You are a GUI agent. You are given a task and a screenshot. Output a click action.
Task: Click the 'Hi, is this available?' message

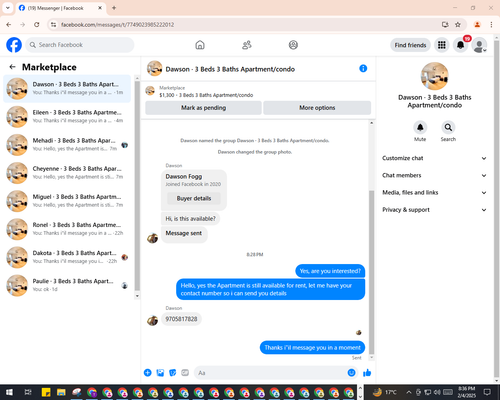coord(190,219)
